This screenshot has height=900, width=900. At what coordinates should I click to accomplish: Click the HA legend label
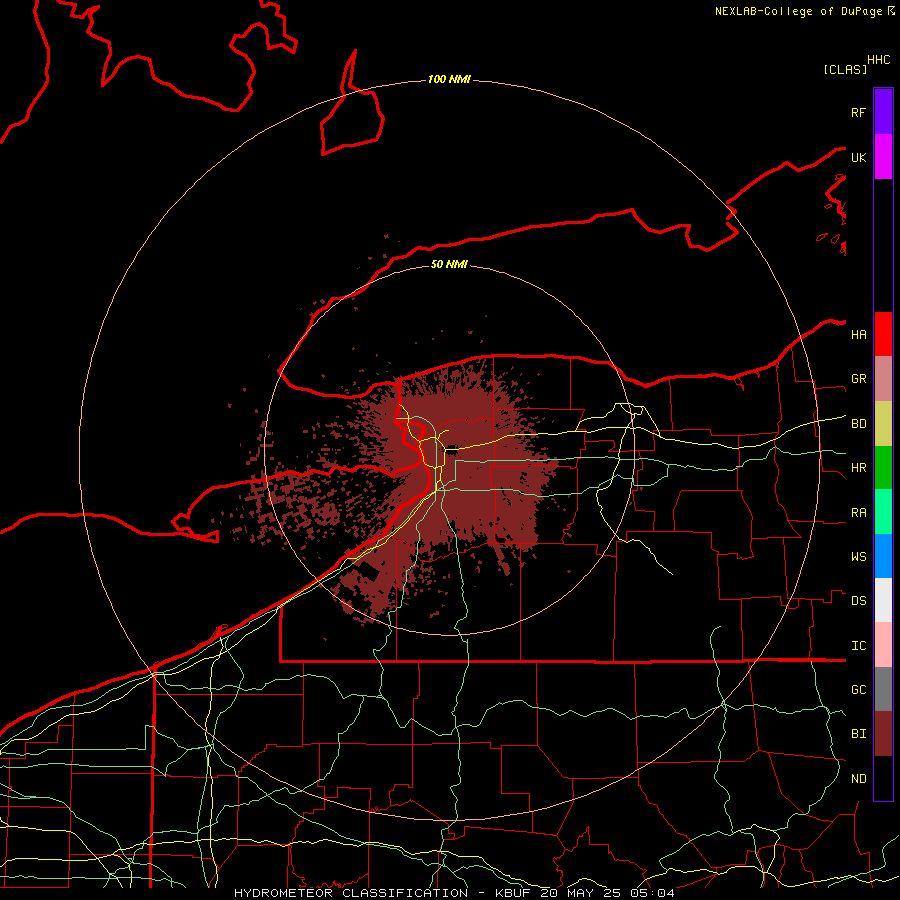(x=859, y=334)
